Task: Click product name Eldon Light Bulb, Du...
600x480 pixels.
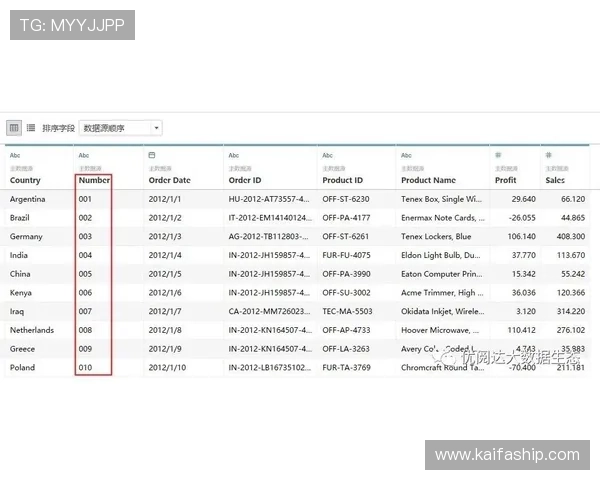Action: coord(441,255)
